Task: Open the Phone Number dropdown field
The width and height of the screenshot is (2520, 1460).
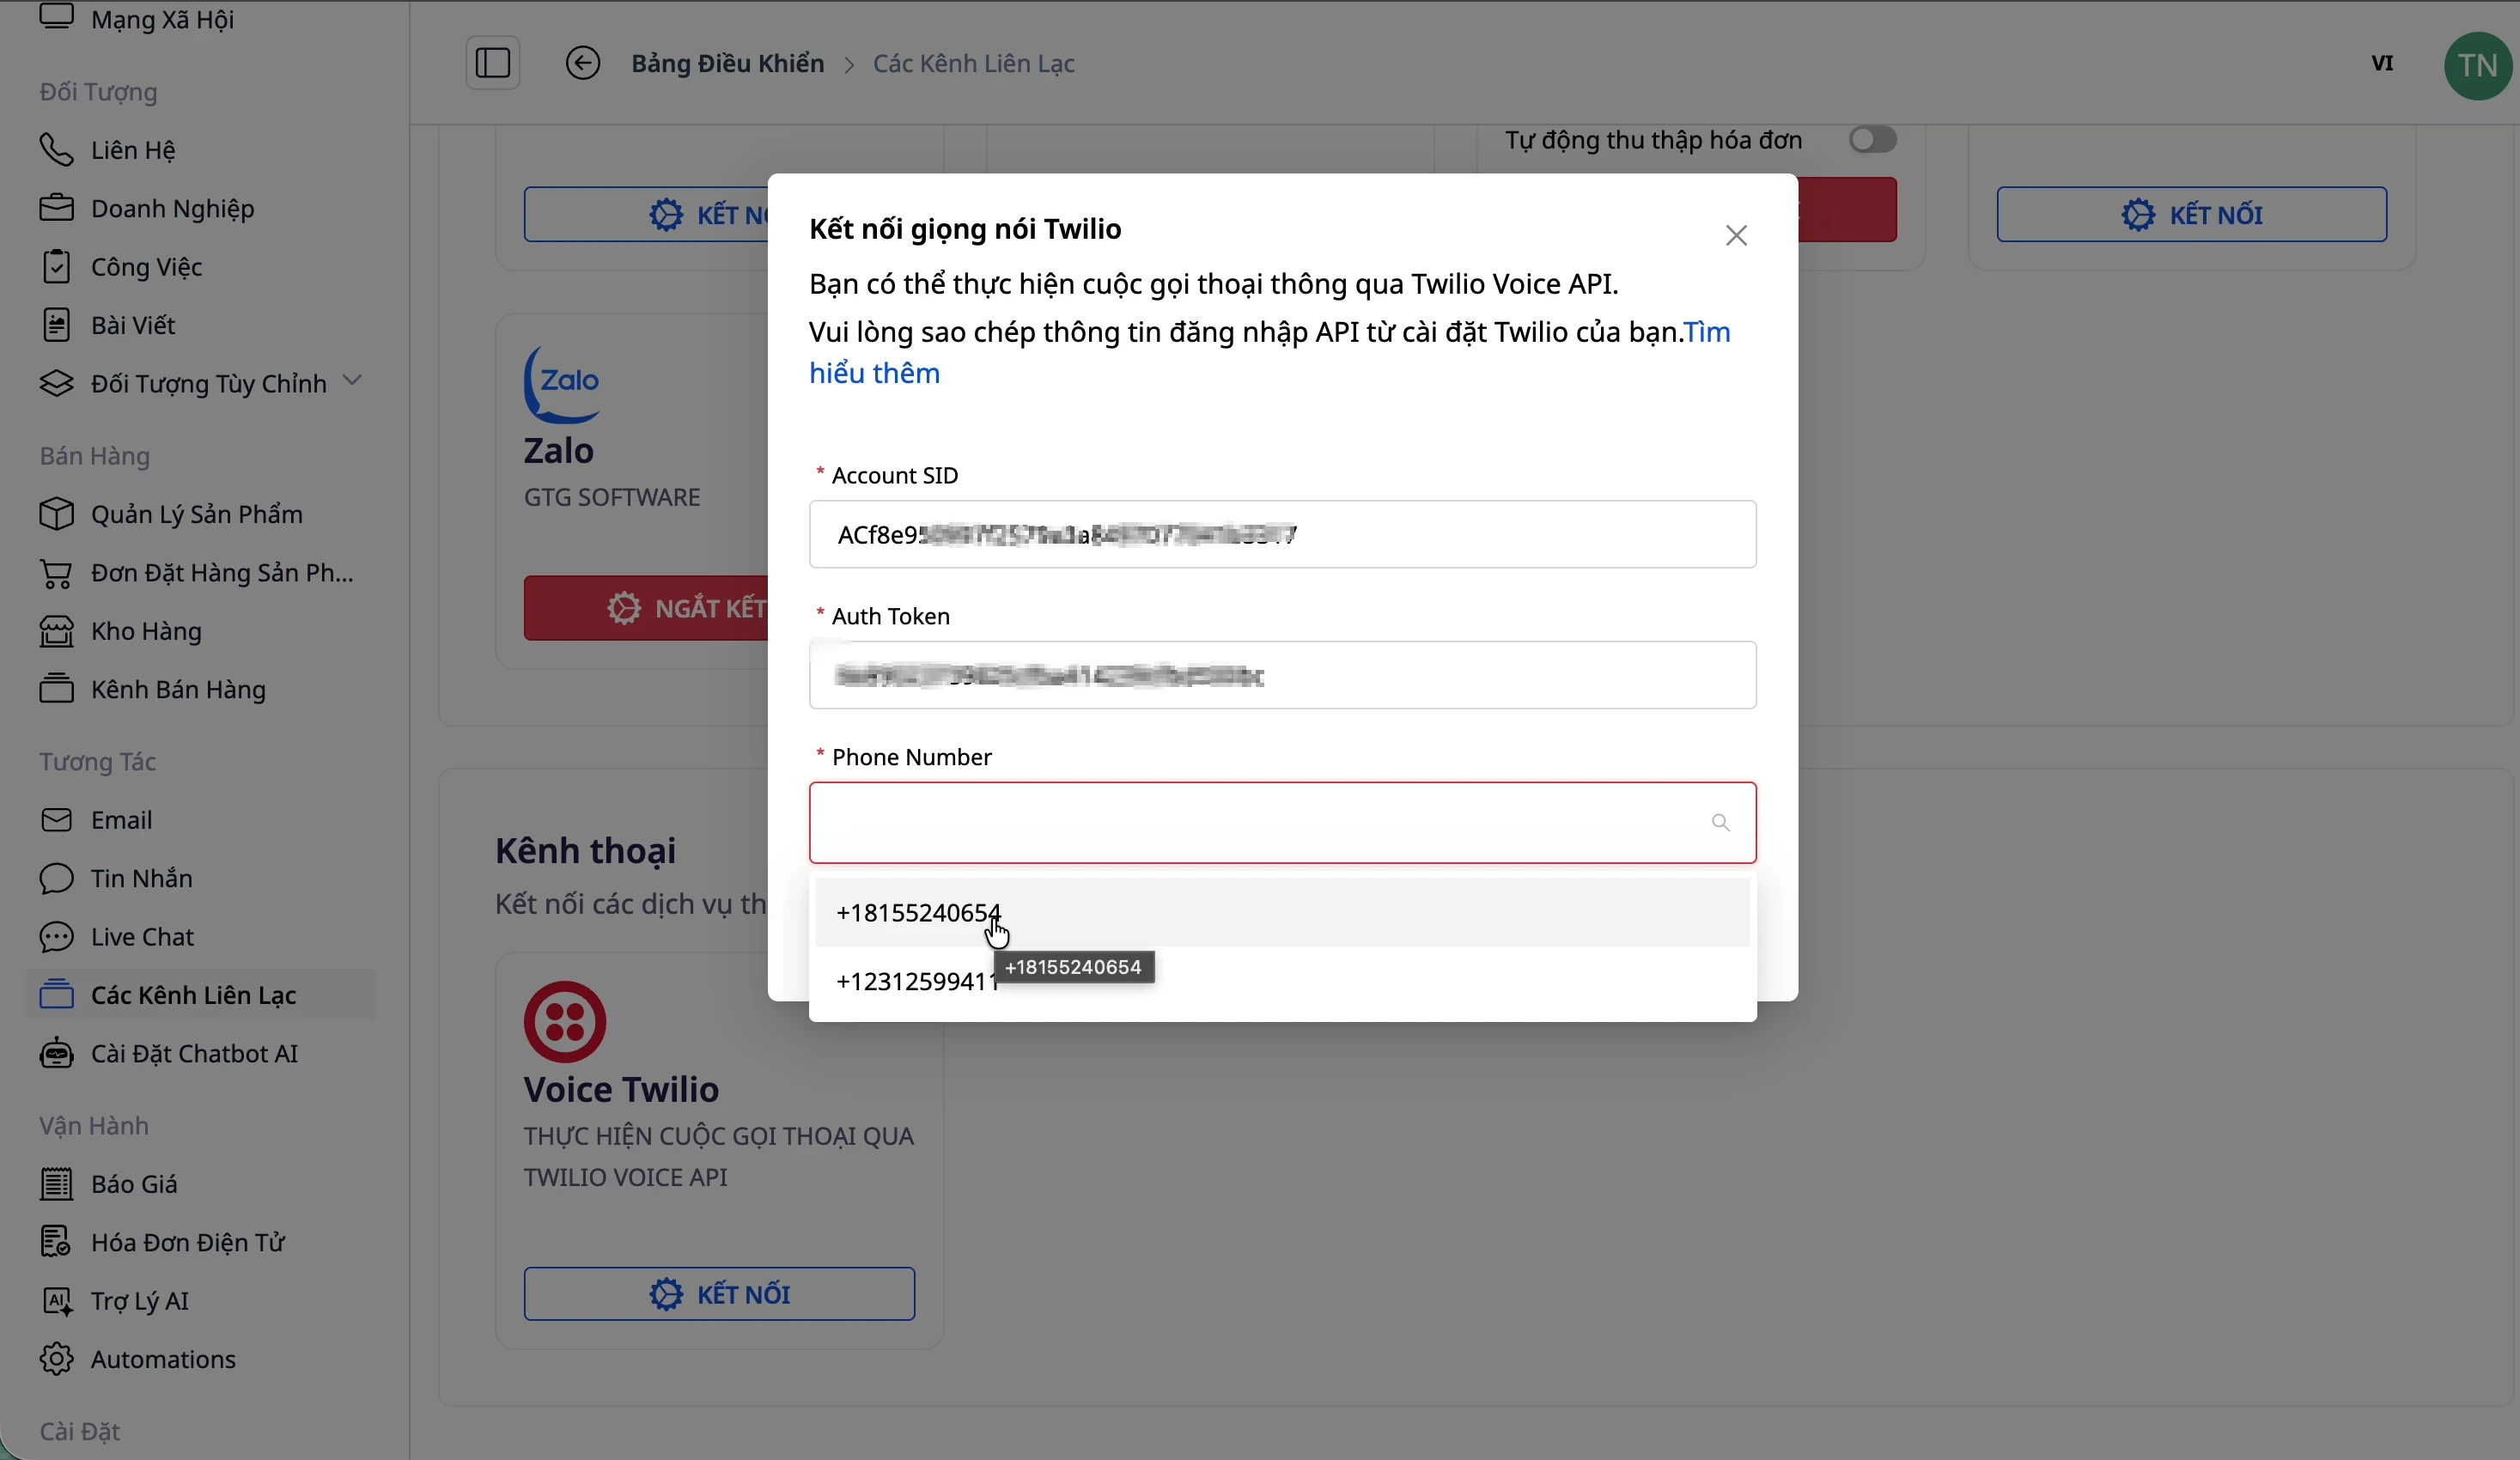Action: point(1260,822)
